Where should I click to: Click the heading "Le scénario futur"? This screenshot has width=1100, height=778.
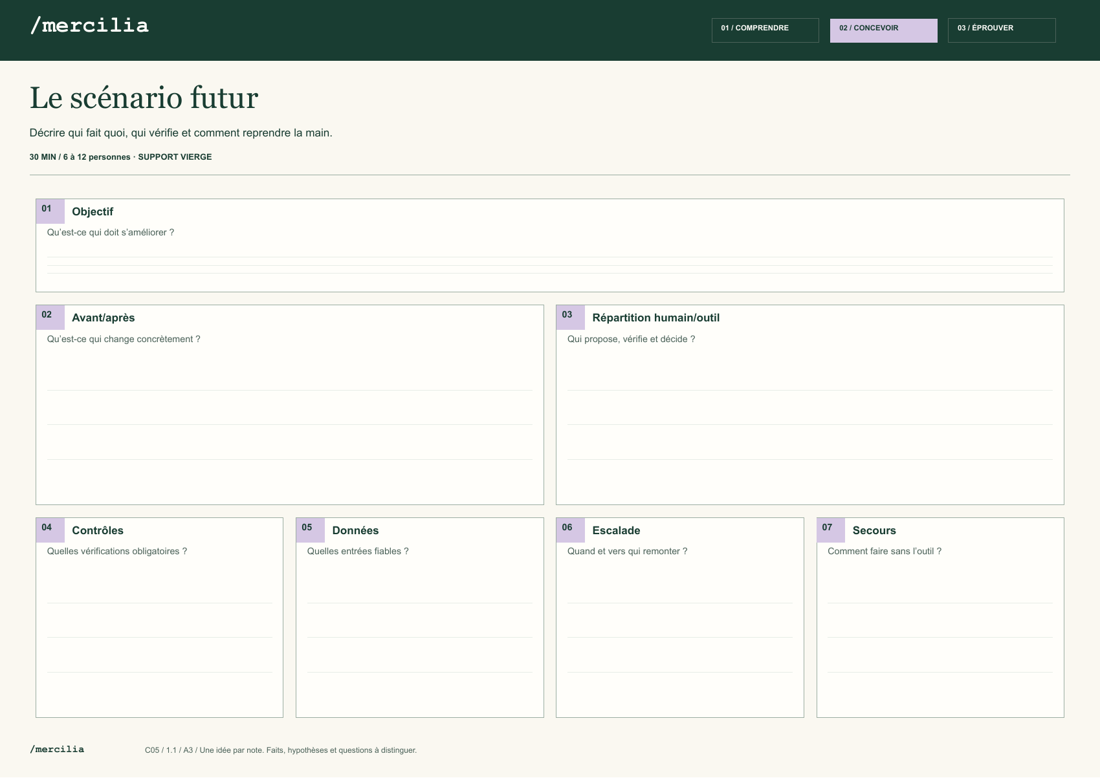[144, 98]
